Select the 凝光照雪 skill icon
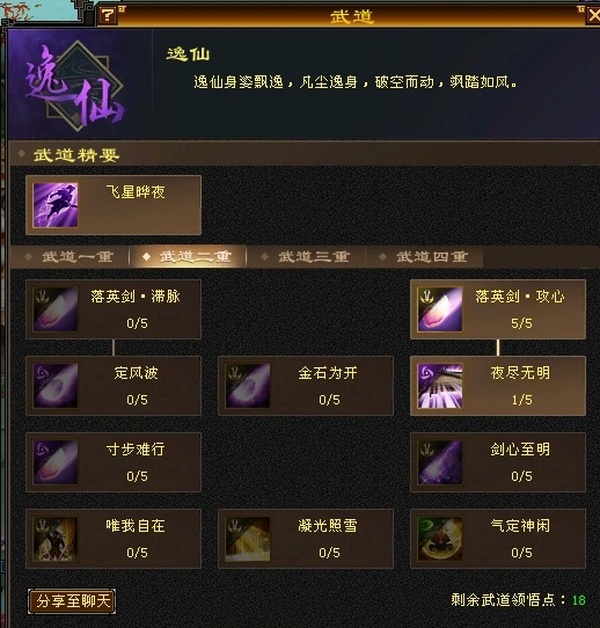This screenshot has height=628, width=600. (x=248, y=539)
